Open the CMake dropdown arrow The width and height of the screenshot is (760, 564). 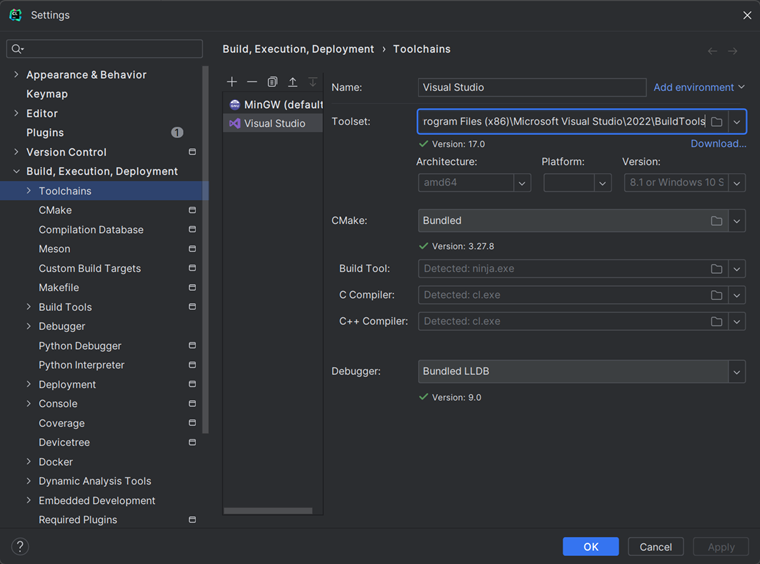[x=737, y=221]
